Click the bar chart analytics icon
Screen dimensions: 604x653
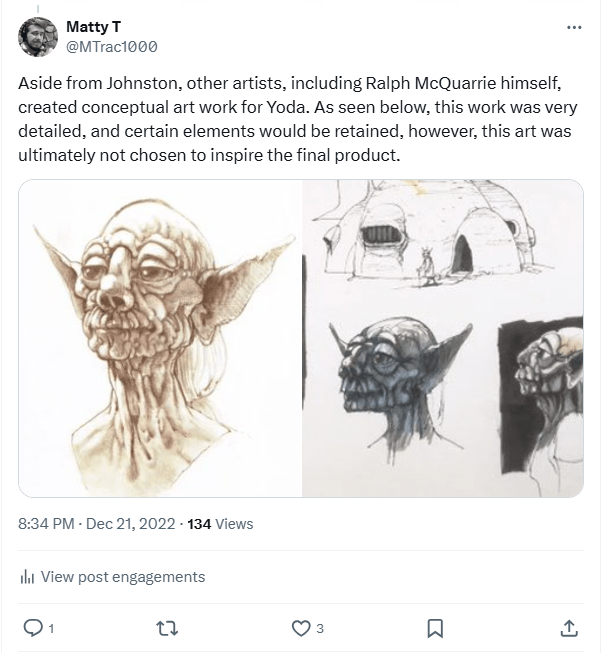coord(28,577)
